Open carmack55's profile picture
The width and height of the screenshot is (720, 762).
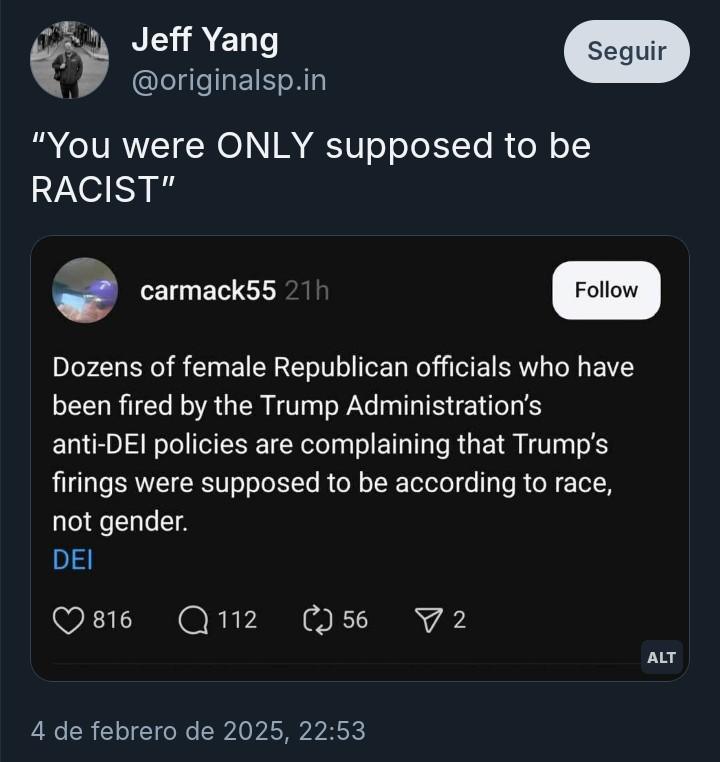point(85,290)
